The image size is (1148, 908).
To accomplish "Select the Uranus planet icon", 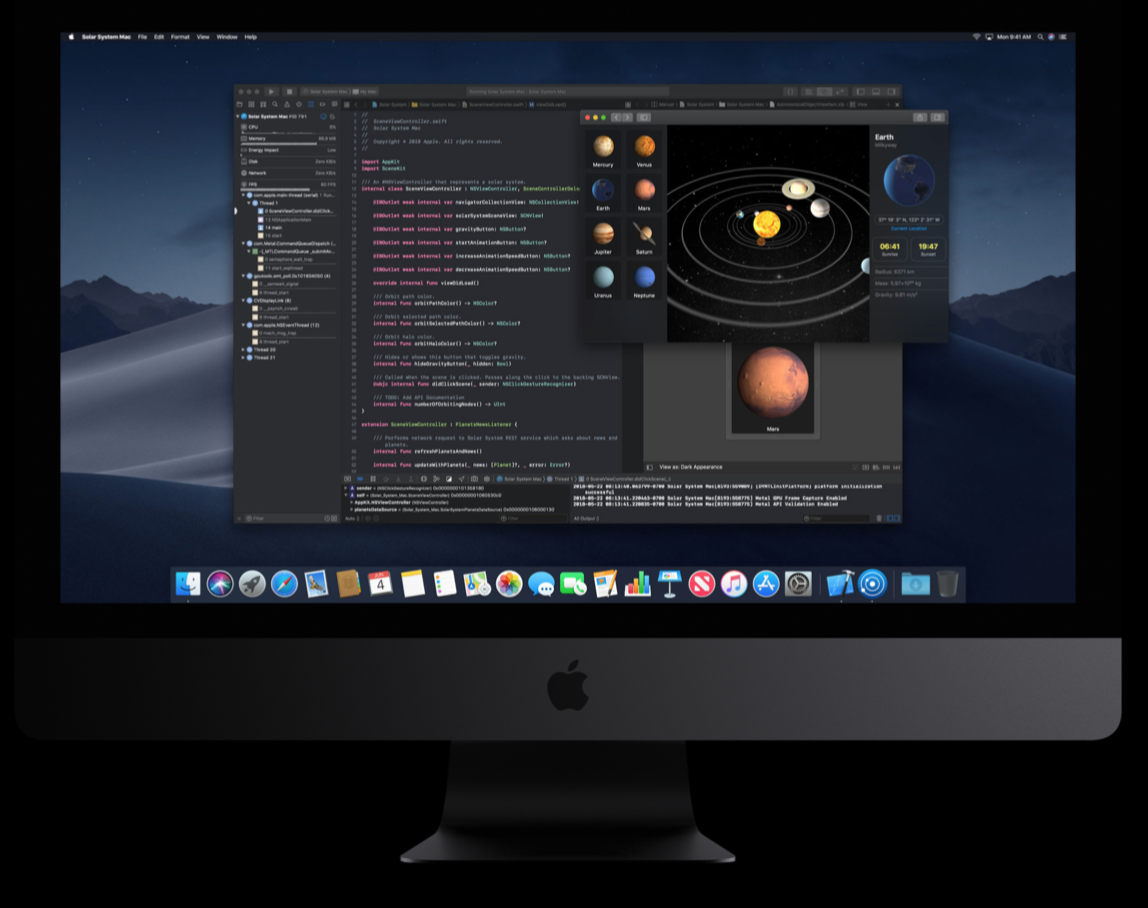I will click(603, 278).
